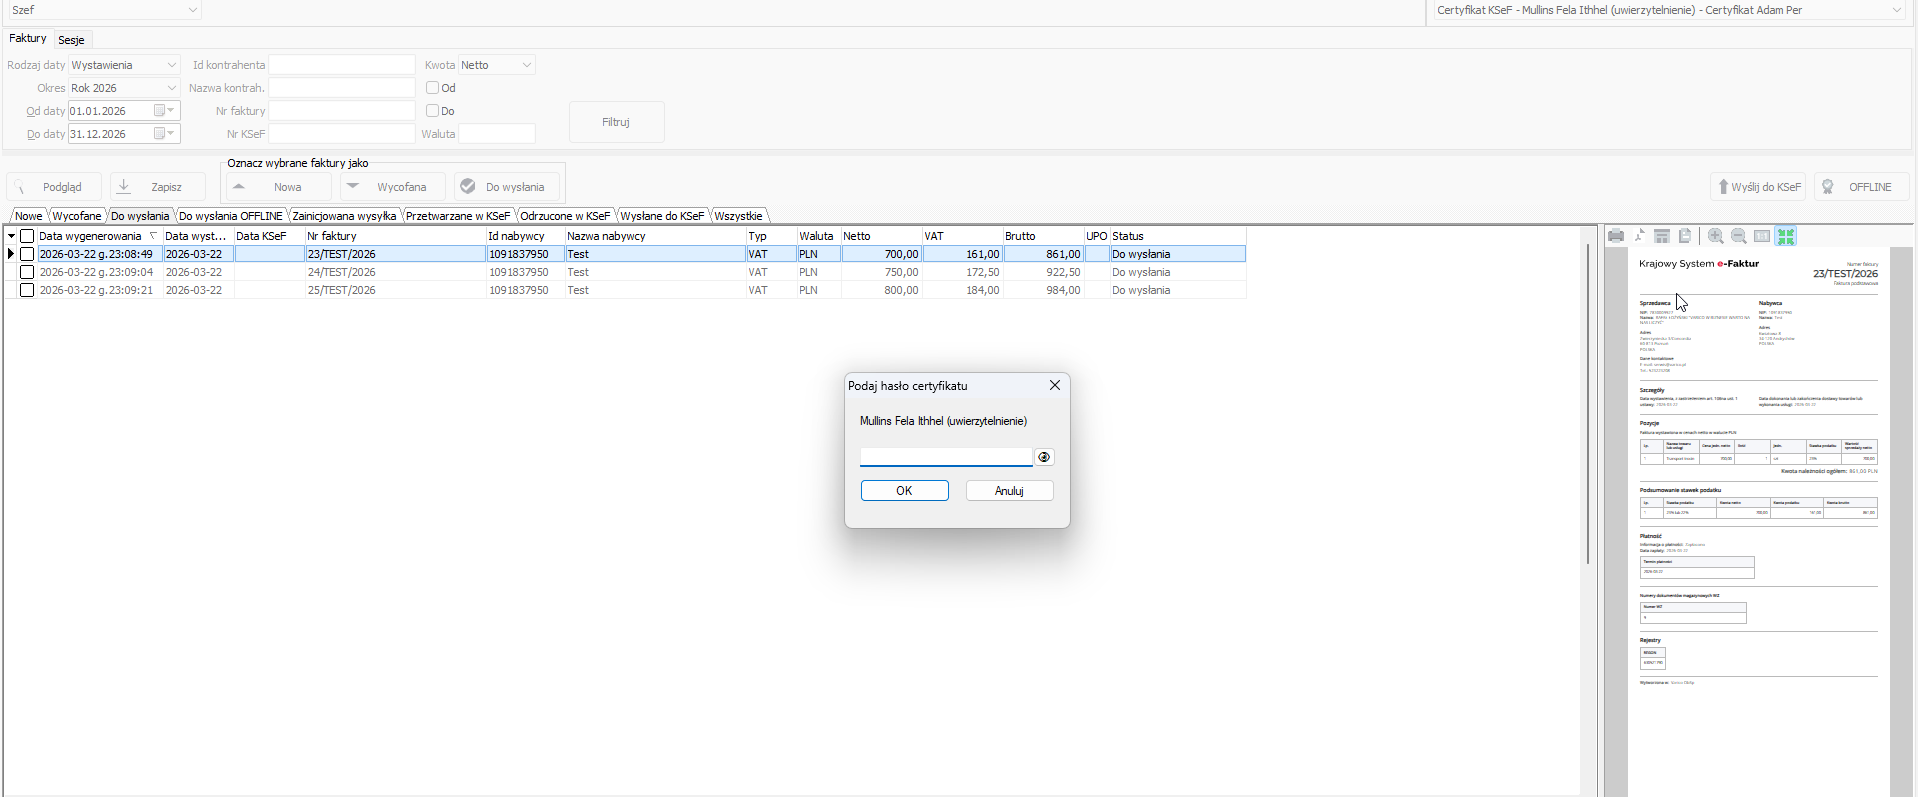Check the box for invoice 24/TEST/2026
Screen dimensions: 1918x797
coord(27,272)
